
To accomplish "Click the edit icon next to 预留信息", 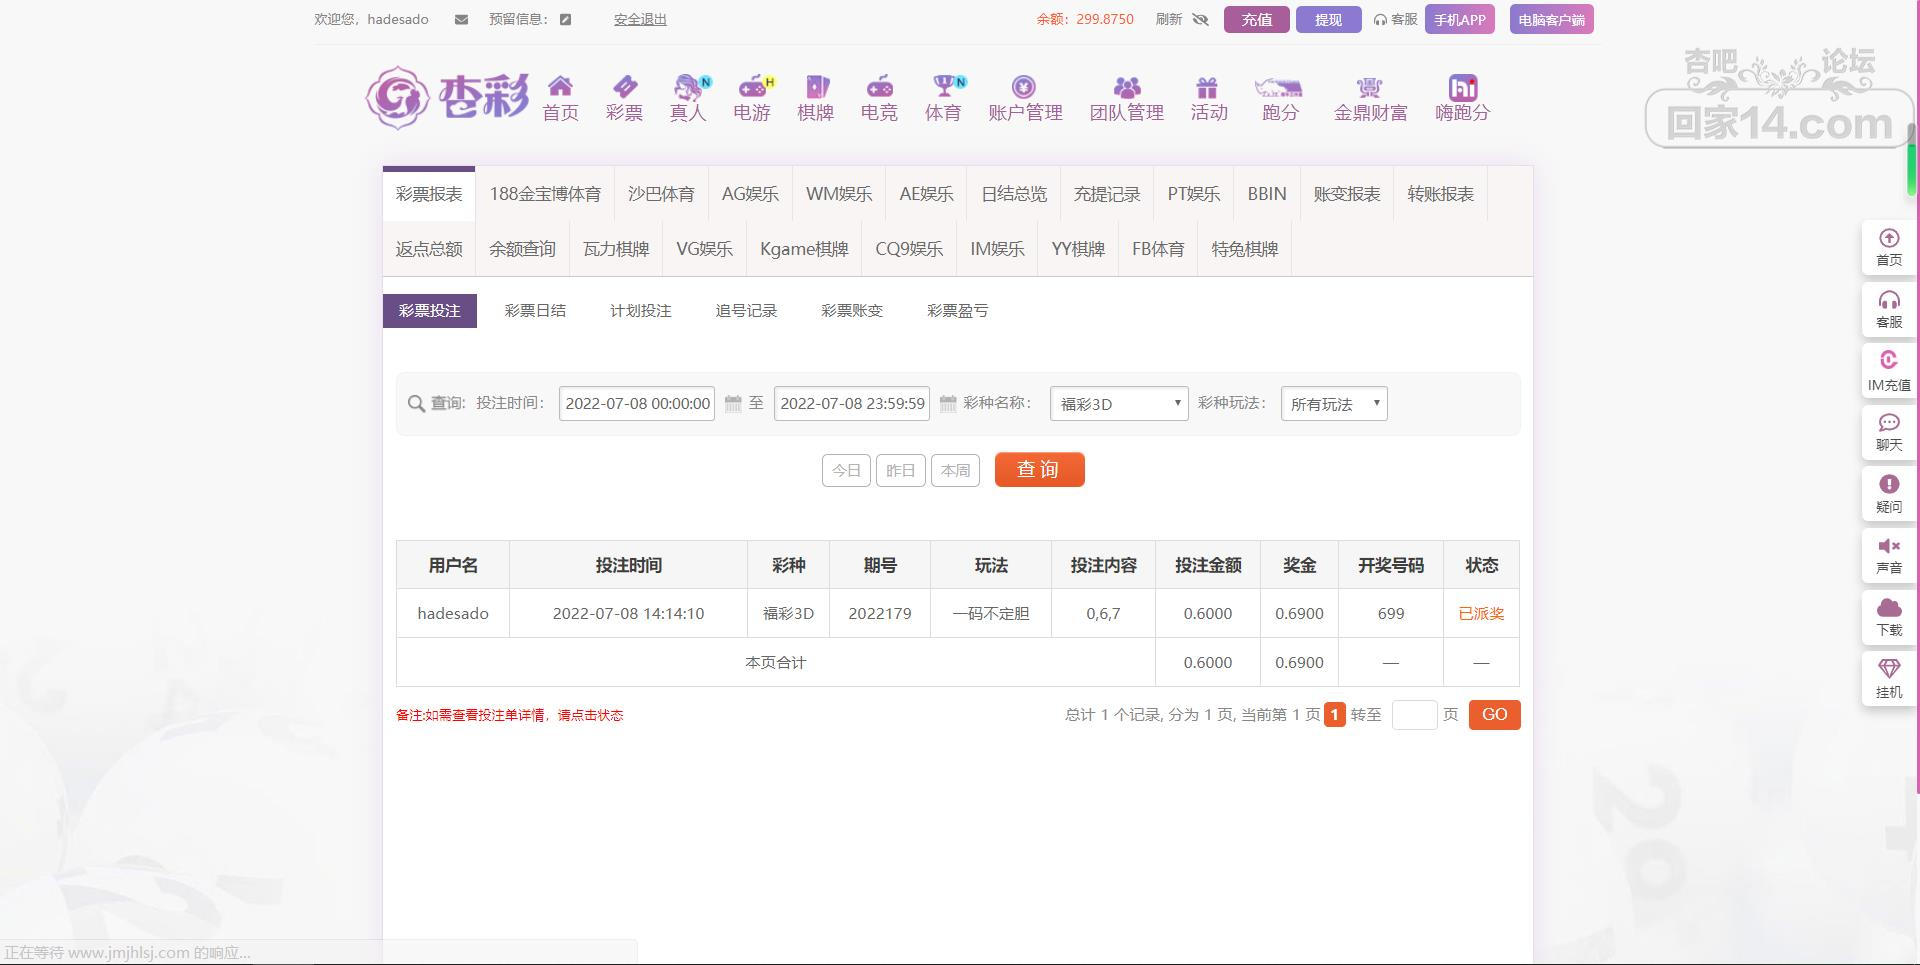I will [x=565, y=20].
